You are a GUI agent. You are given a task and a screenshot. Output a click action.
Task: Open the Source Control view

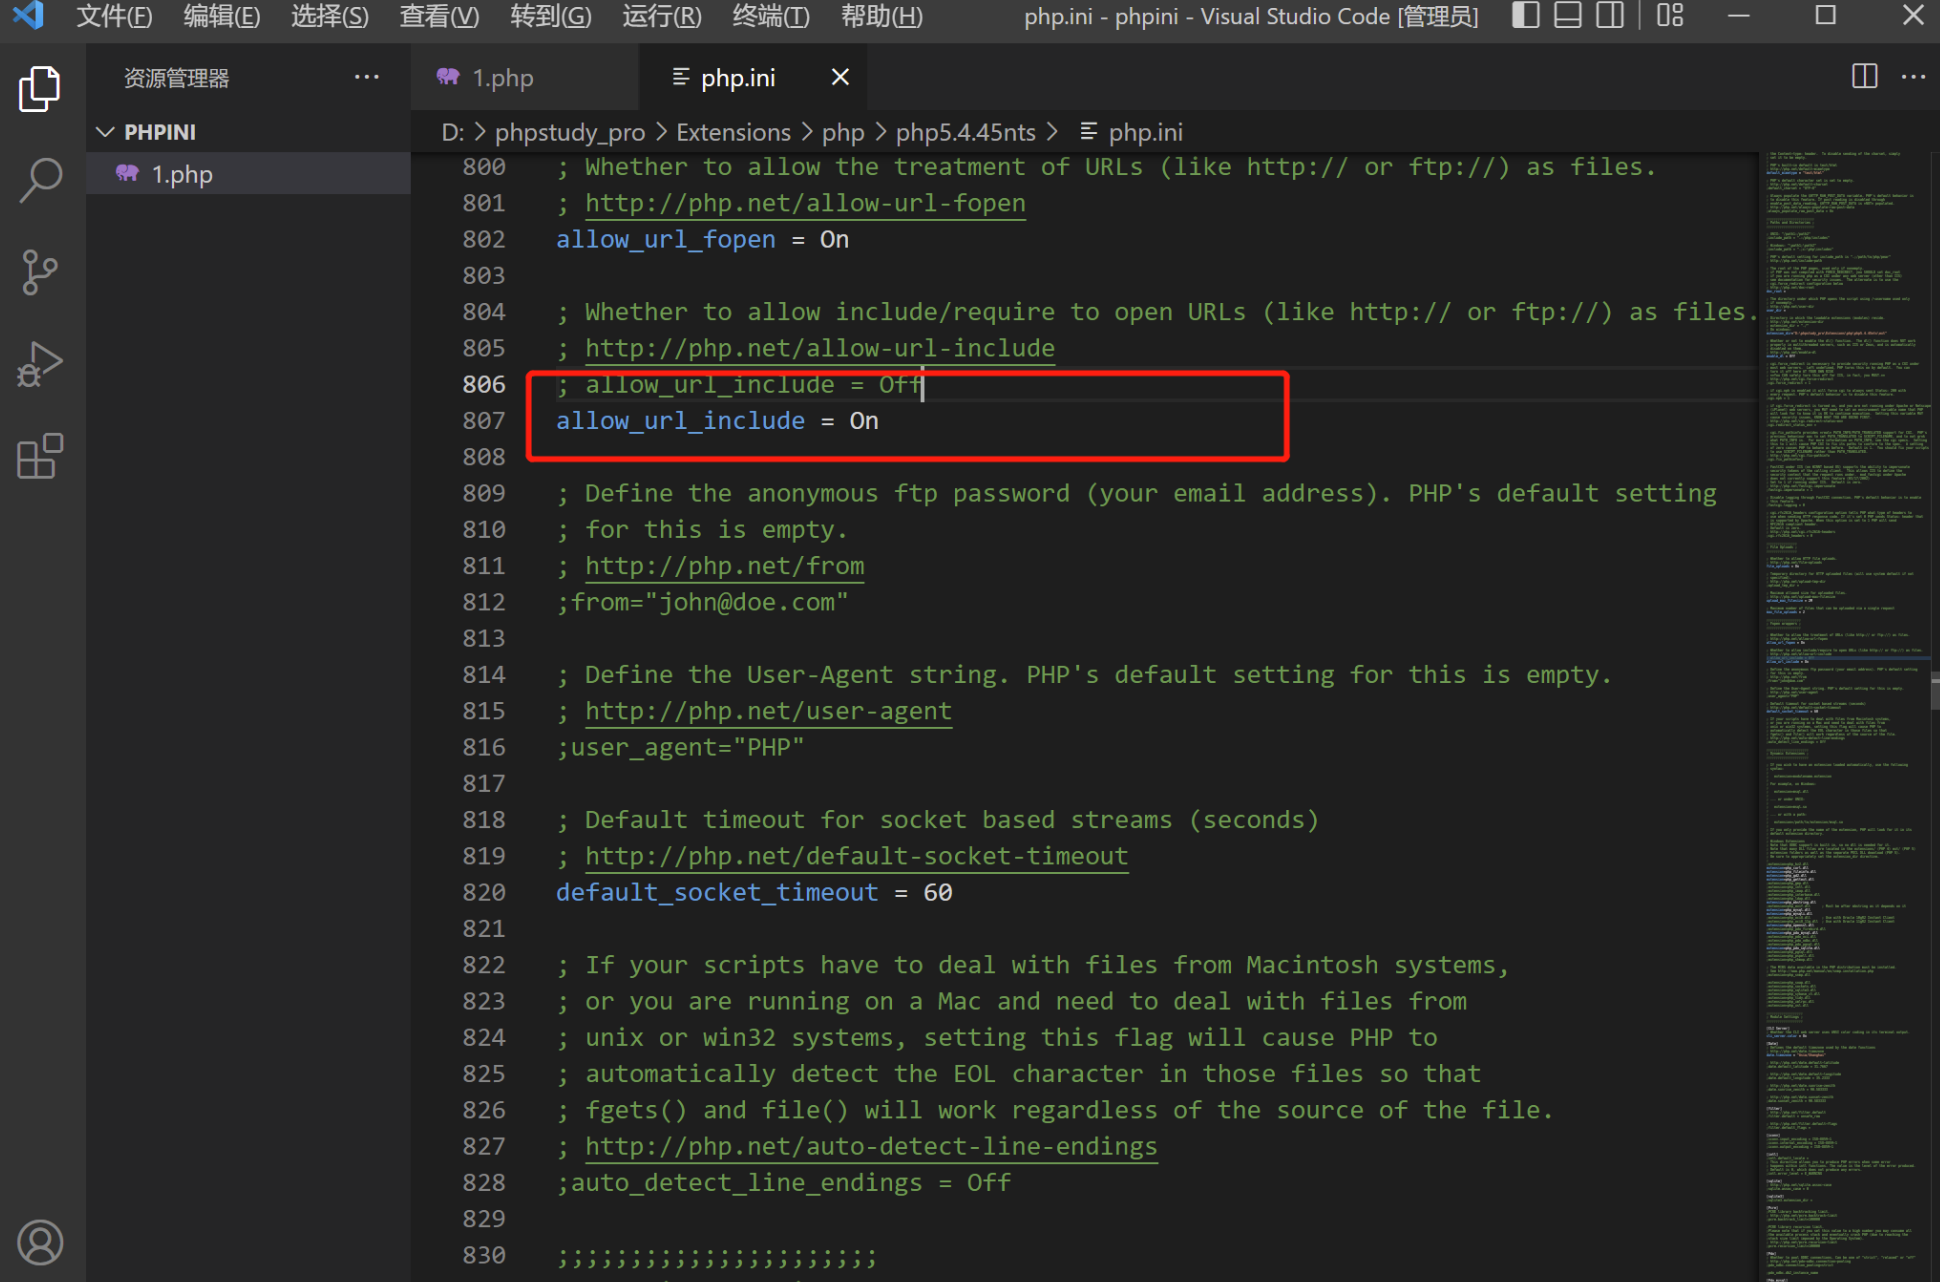(40, 273)
